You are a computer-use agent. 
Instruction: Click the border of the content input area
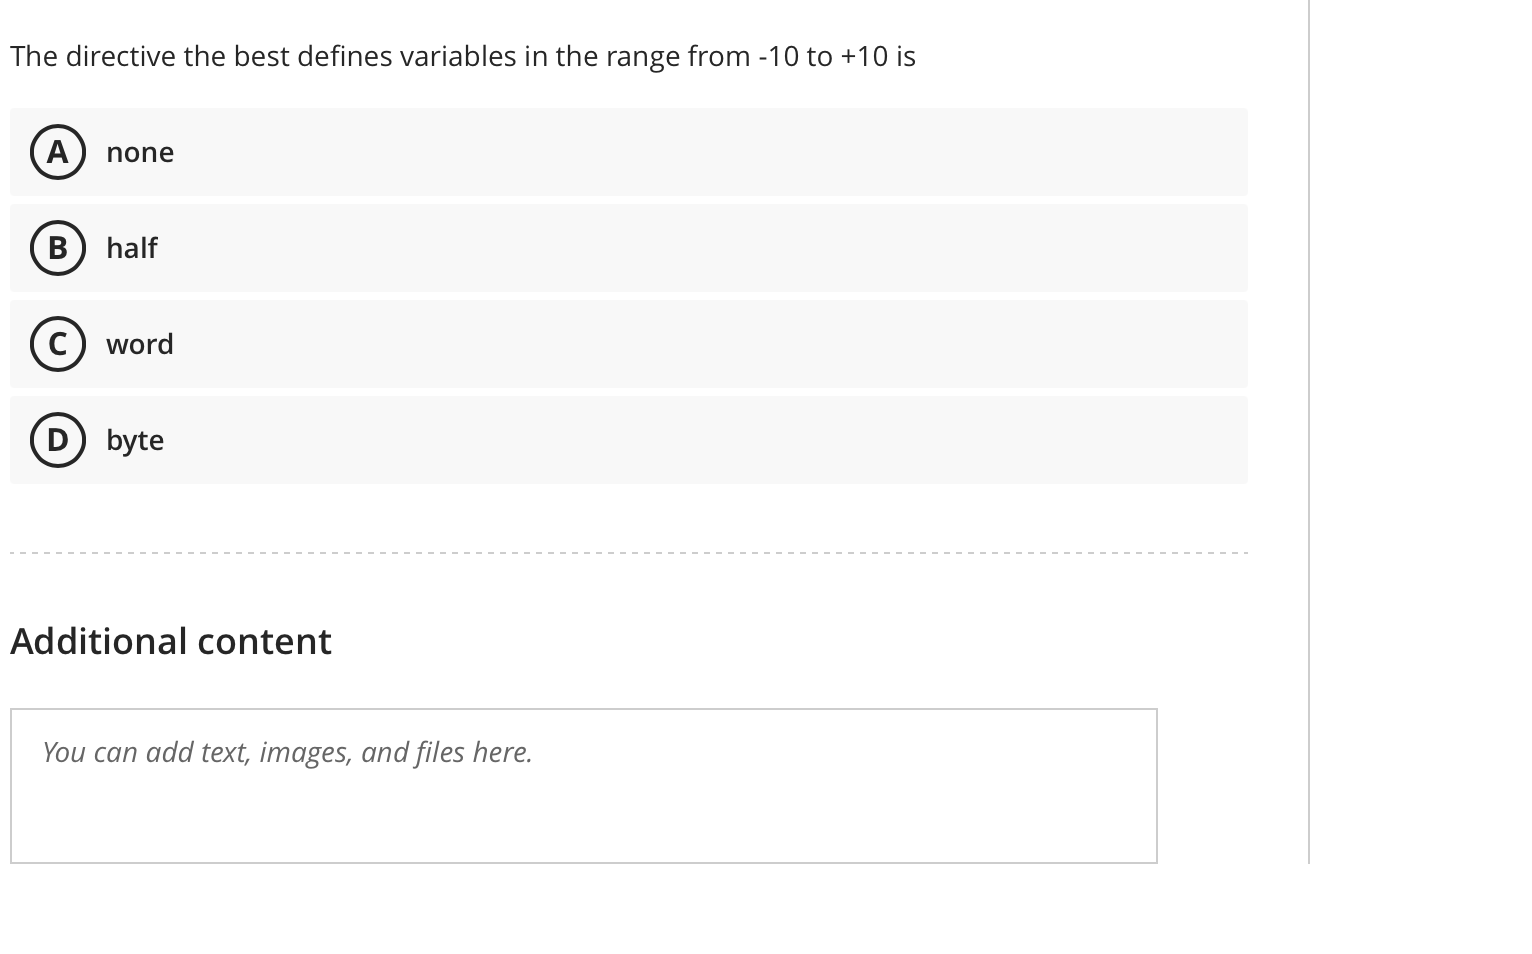(x=583, y=709)
